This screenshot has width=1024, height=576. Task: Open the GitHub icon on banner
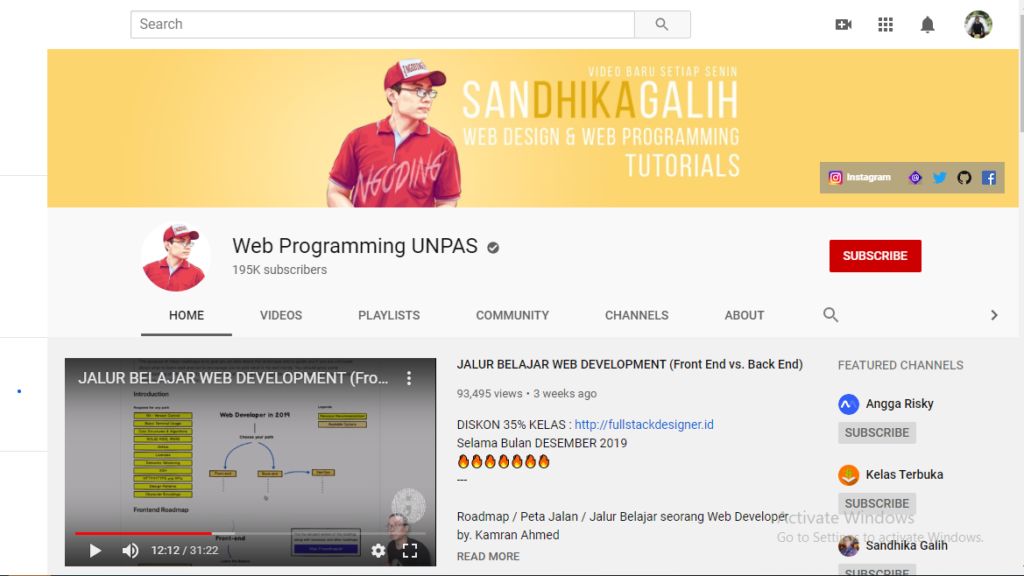click(964, 178)
